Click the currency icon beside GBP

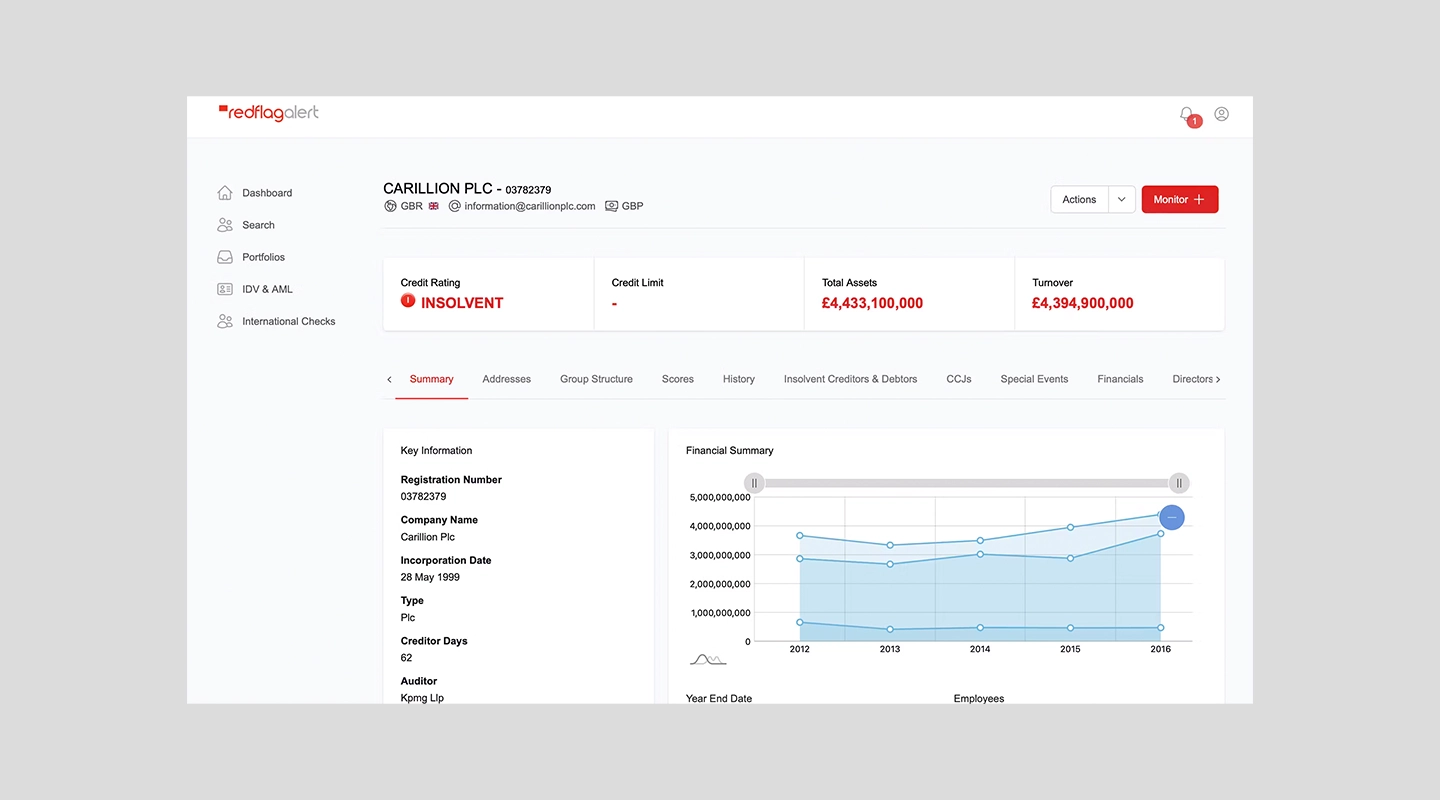click(x=611, y=206)
